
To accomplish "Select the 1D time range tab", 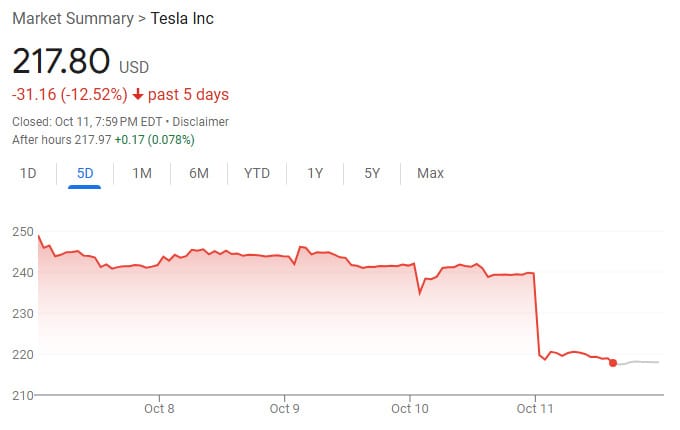I will pos(28,173).
